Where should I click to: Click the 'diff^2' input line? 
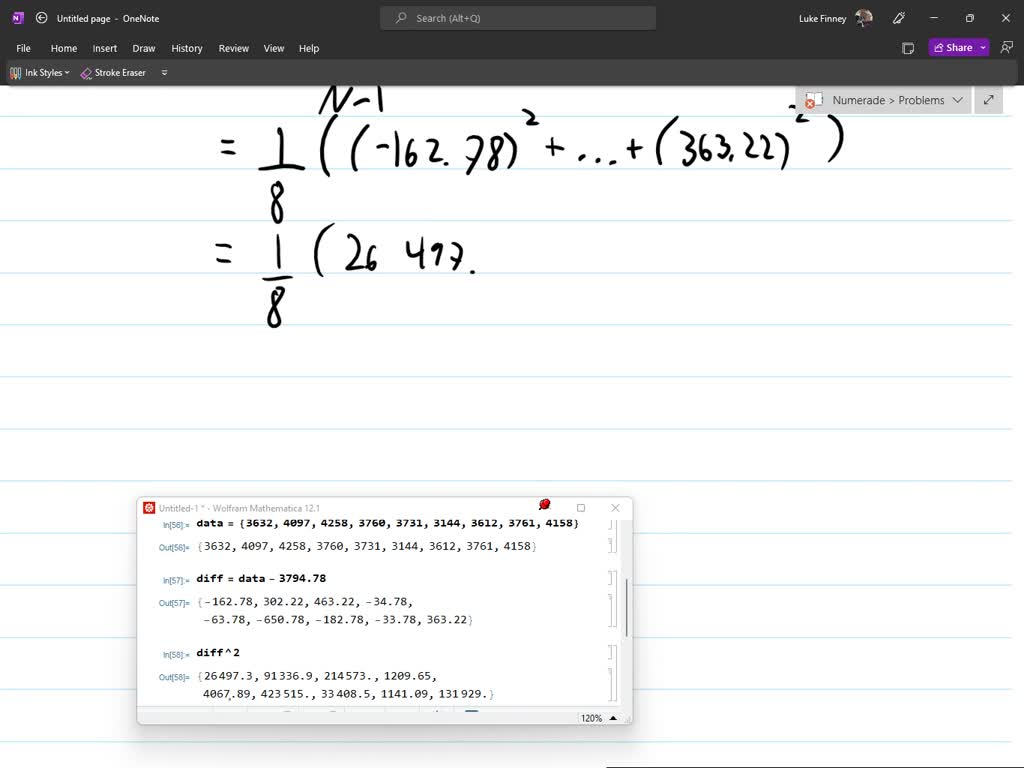218,652
